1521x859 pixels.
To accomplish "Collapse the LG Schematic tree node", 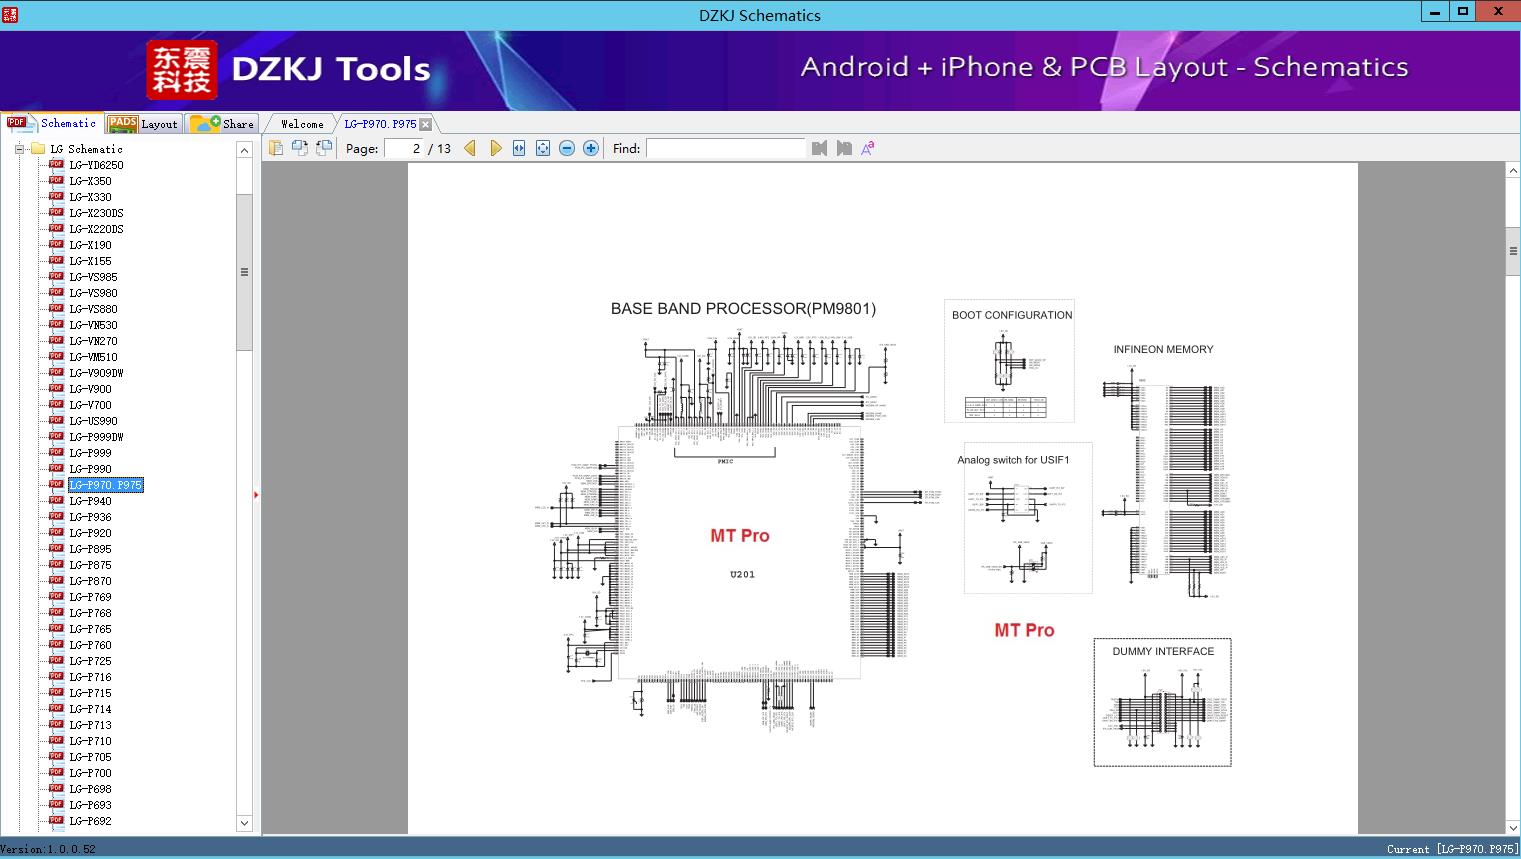I will coord(19,149).
